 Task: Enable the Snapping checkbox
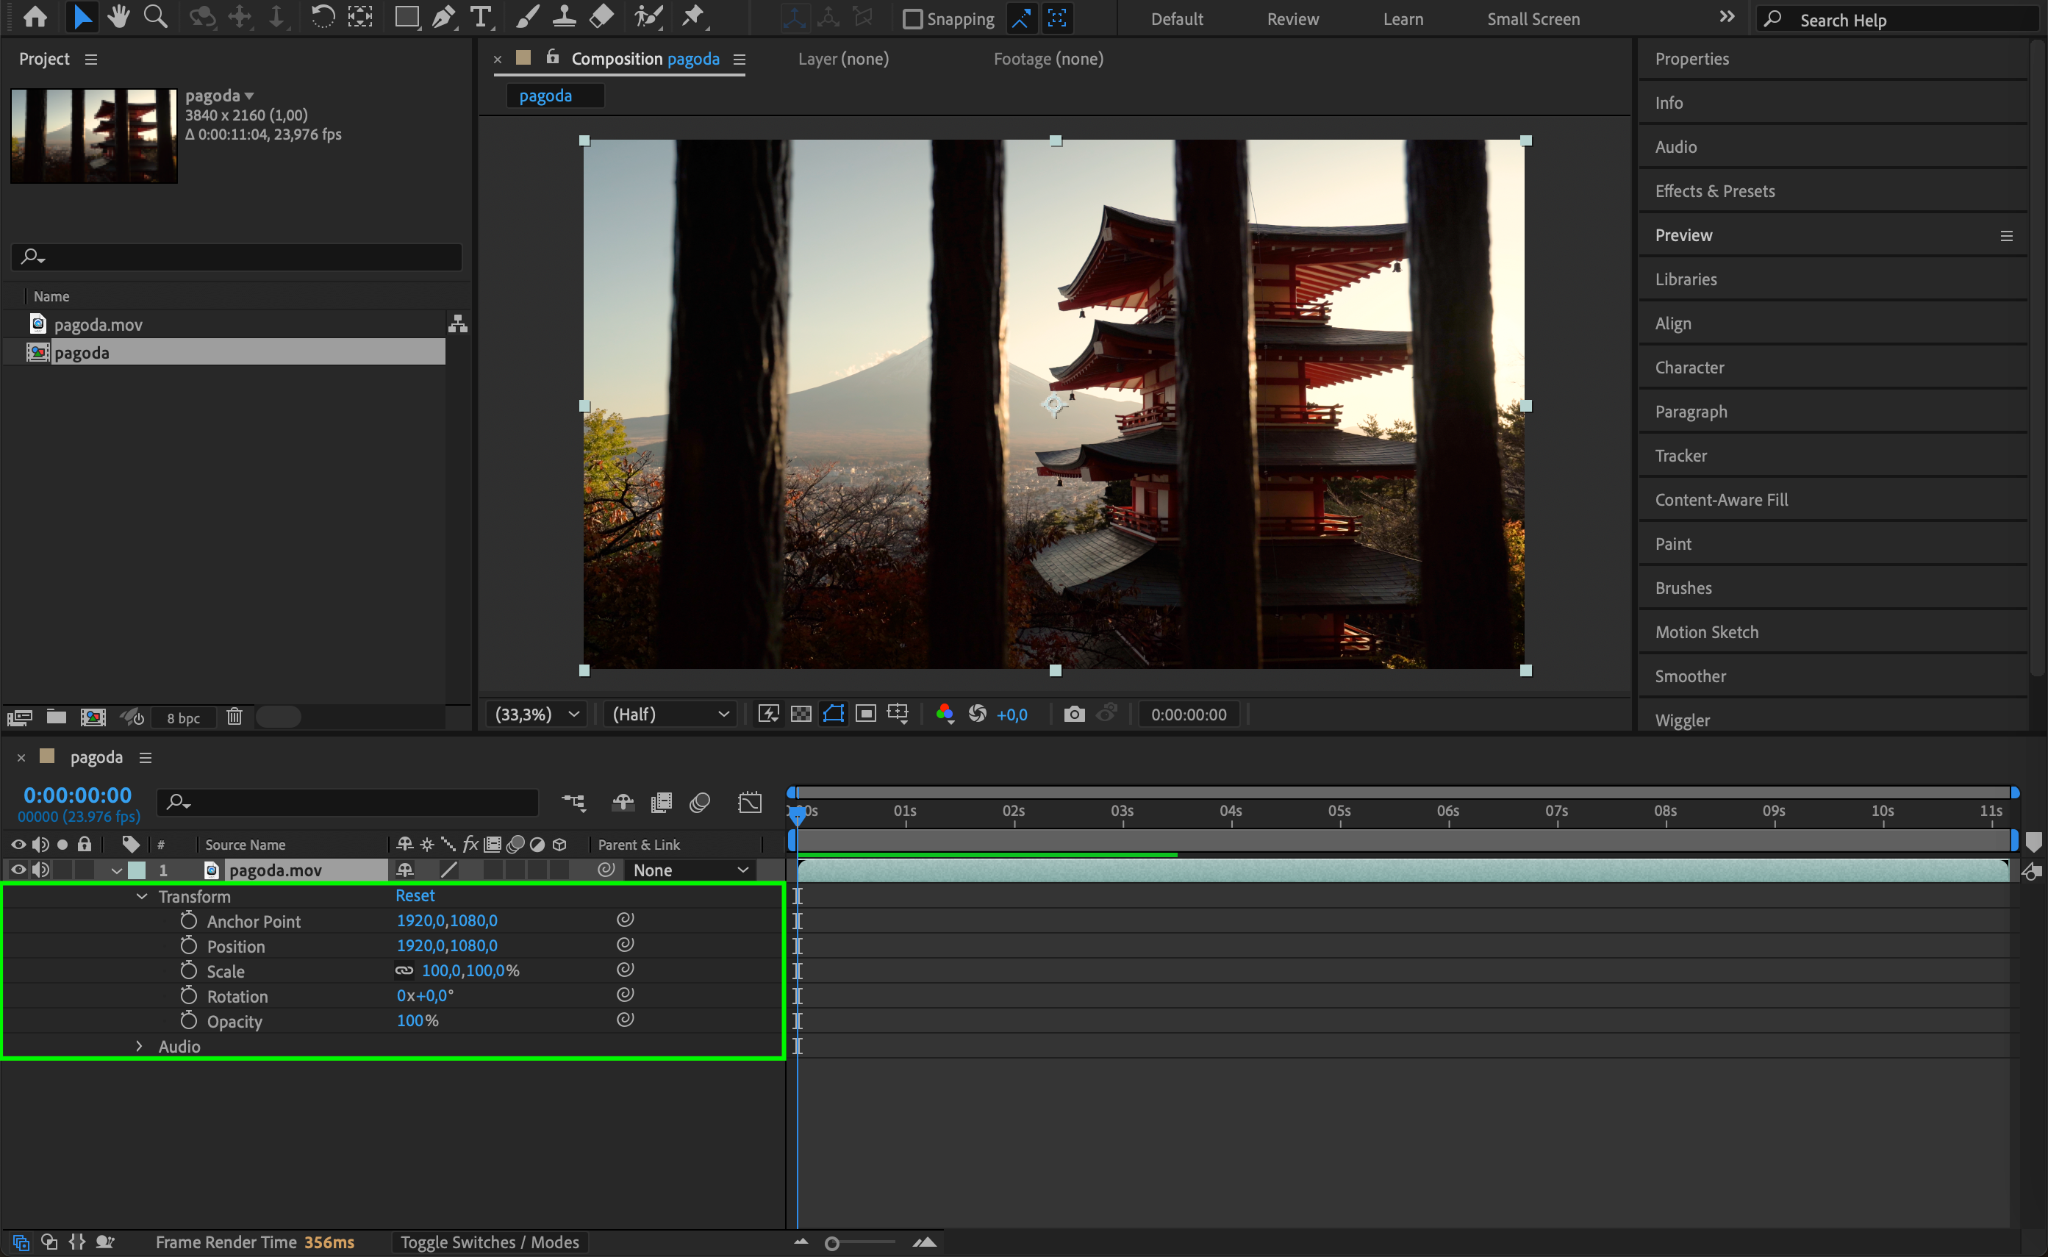912,19
